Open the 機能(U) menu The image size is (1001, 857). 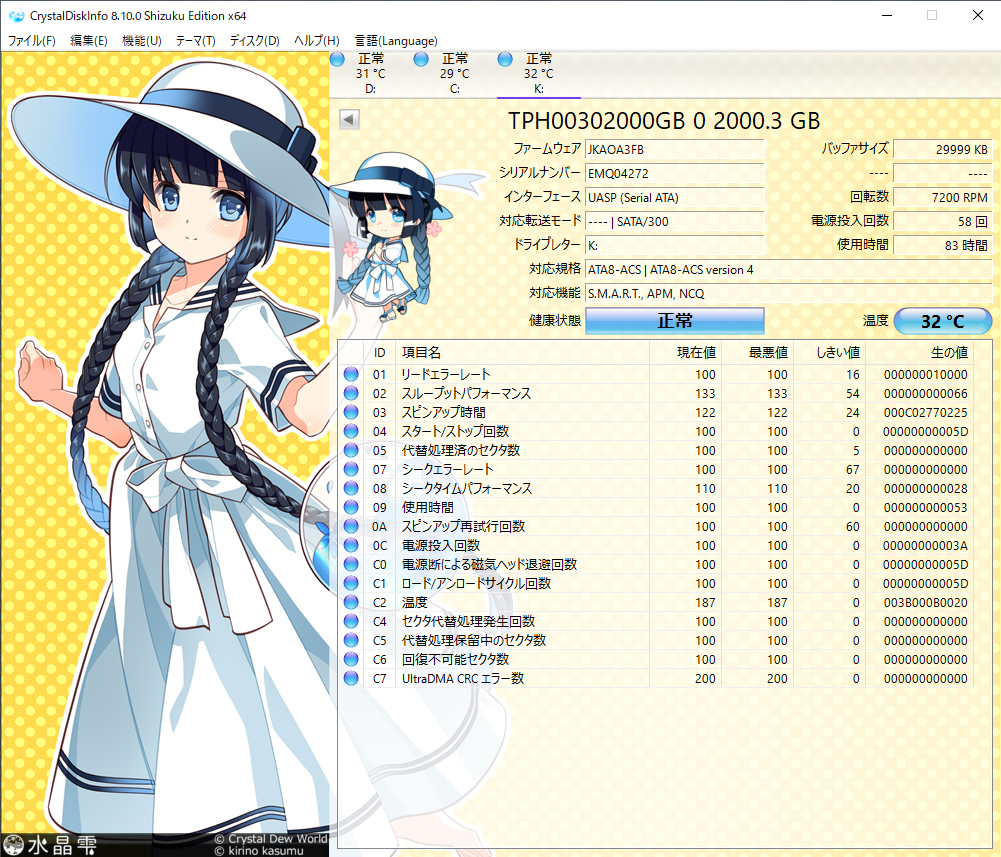point(141,41)
